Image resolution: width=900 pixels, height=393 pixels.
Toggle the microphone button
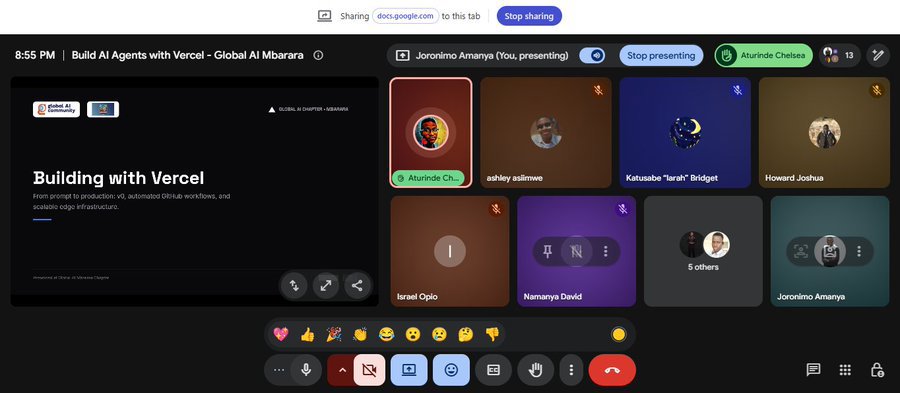306,370
